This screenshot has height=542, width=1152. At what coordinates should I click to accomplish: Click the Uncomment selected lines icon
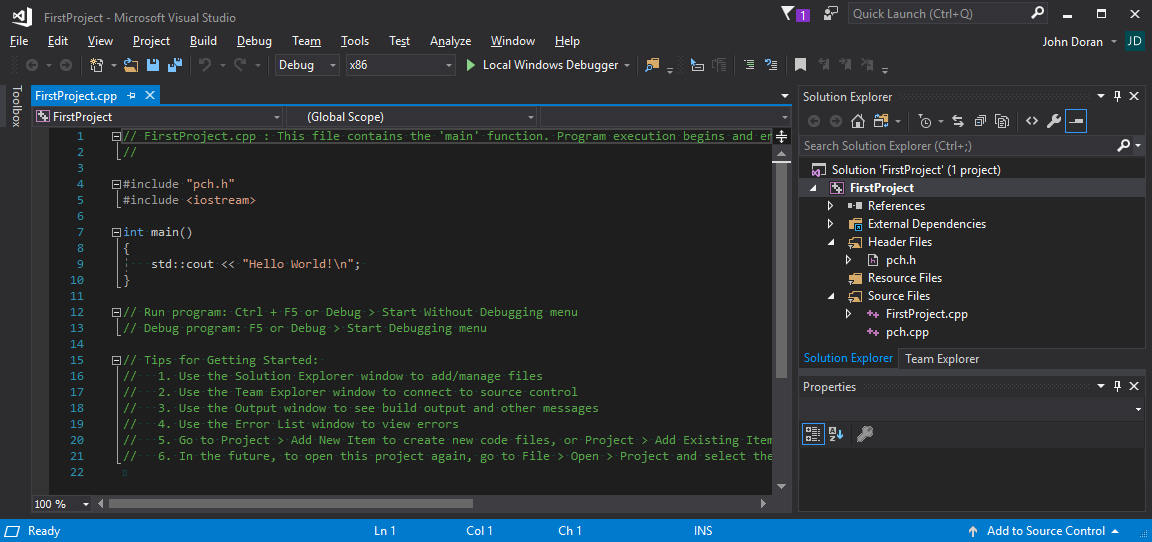[x=771, y=65]
